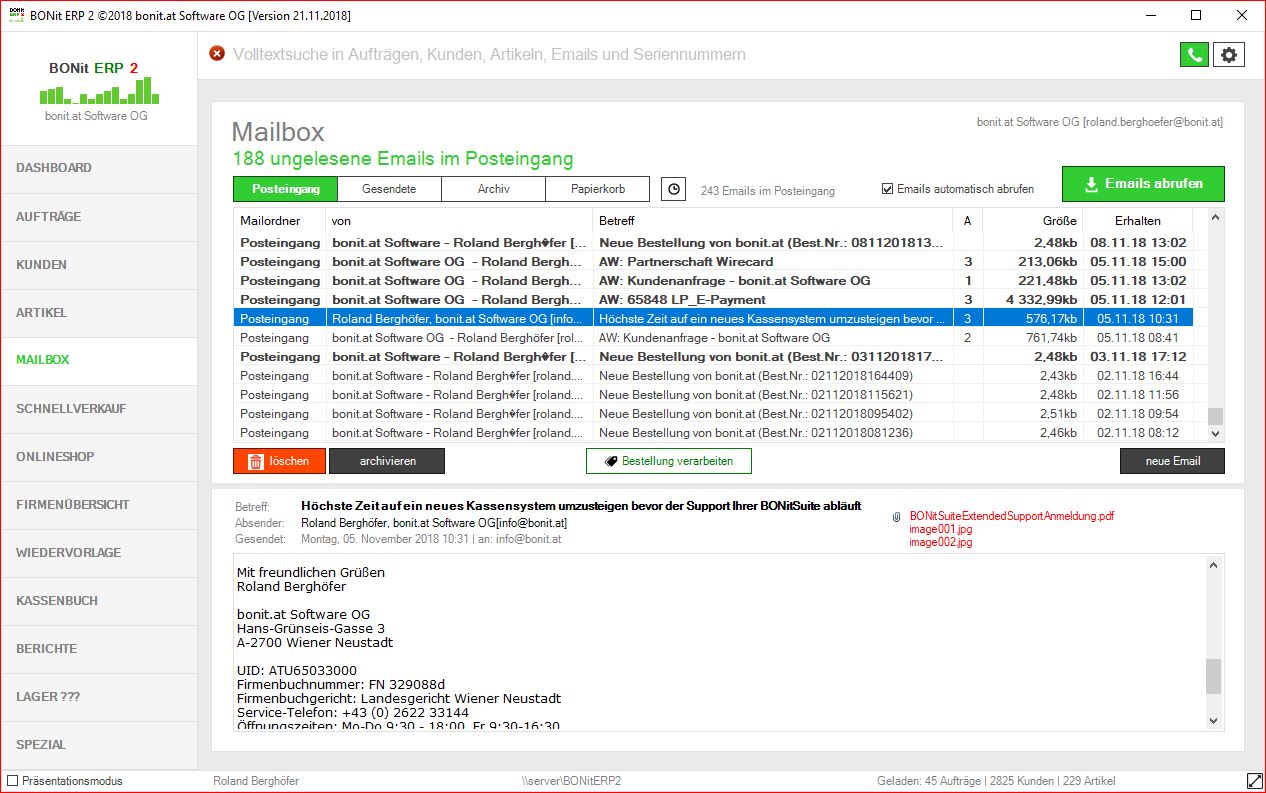Click the Bestellung verarbeiten button

(x=669, y=461)
